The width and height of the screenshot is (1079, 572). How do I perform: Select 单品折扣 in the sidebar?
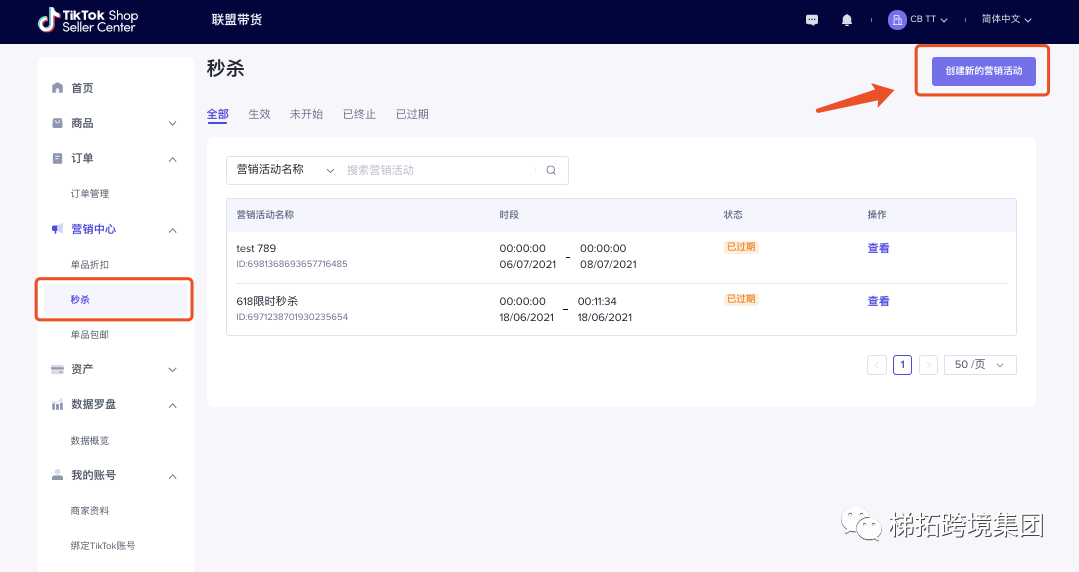90,265
